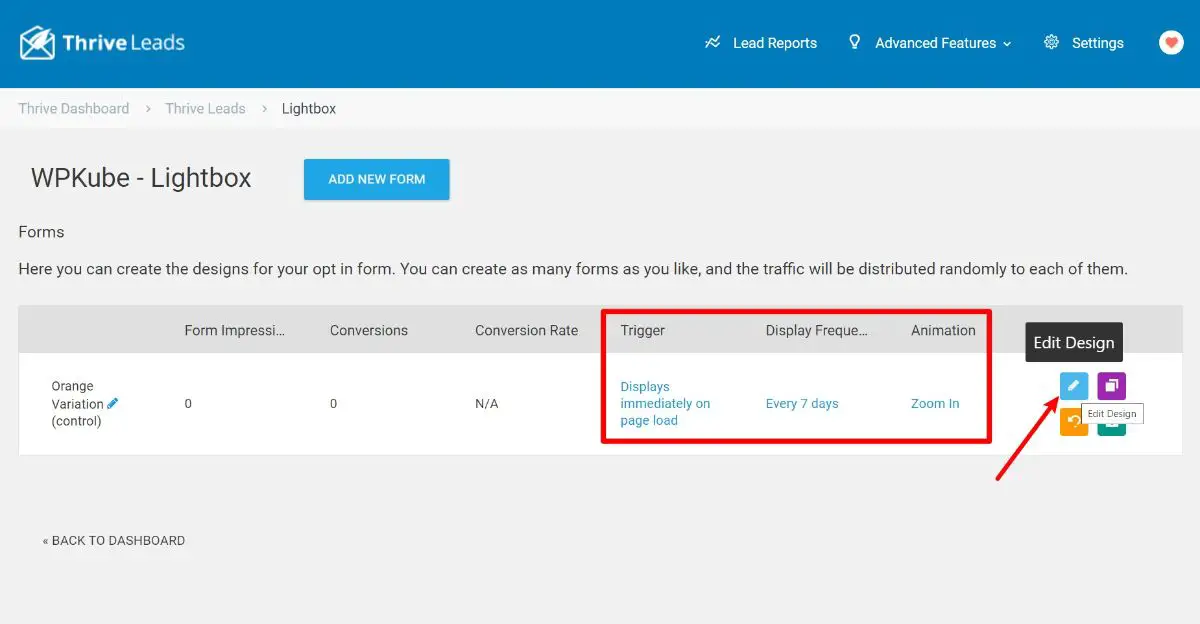
Task: Click the Back to Dashboard link
Action: (114, 540)
